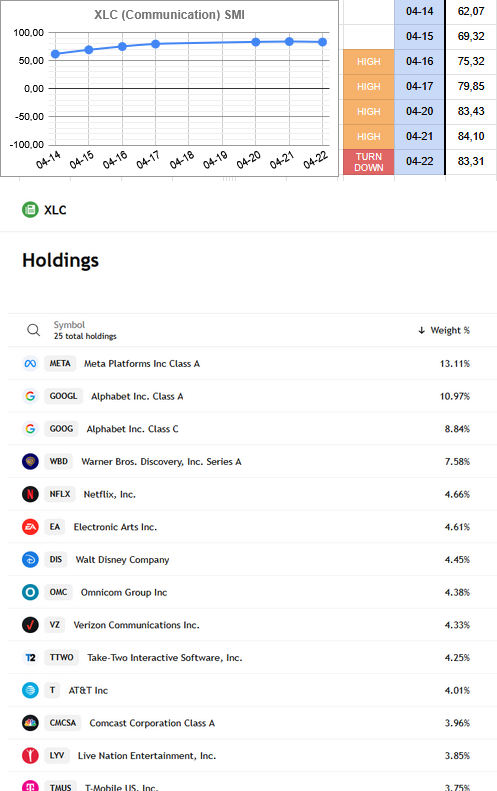Open the TTWO ticker tag
Viewport: 497px width, 791px height.
pyautogui.click(x=62, y=658)
